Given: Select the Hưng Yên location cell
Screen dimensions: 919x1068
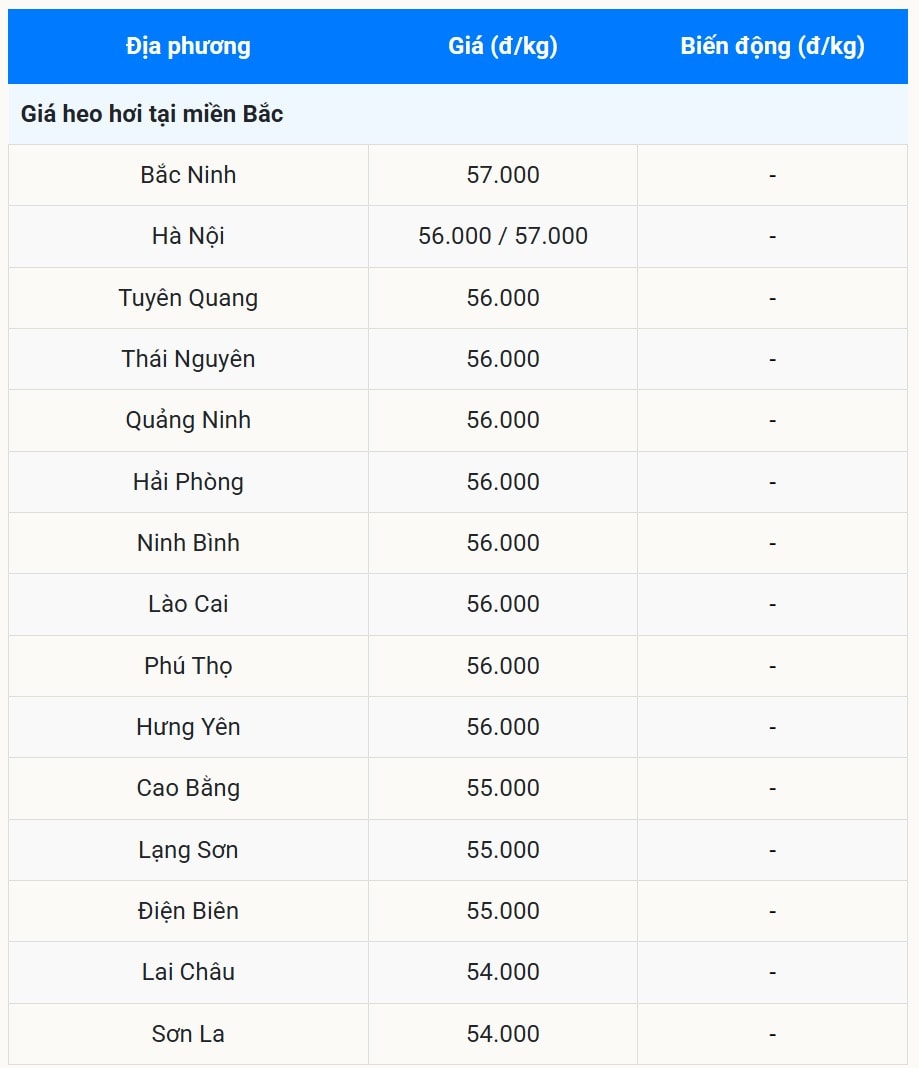Looking at the screenshot, I should coord(188,727).
